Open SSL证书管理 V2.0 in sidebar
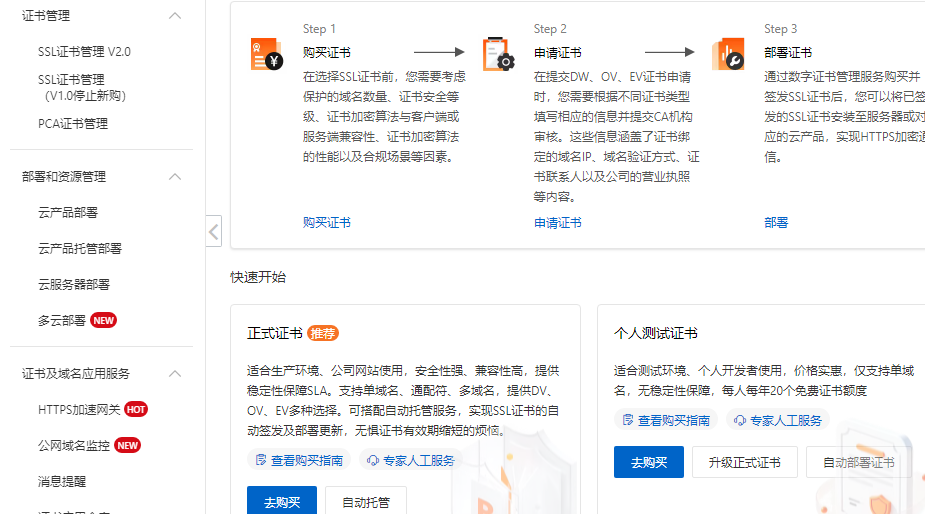 (x=84, y=52)
